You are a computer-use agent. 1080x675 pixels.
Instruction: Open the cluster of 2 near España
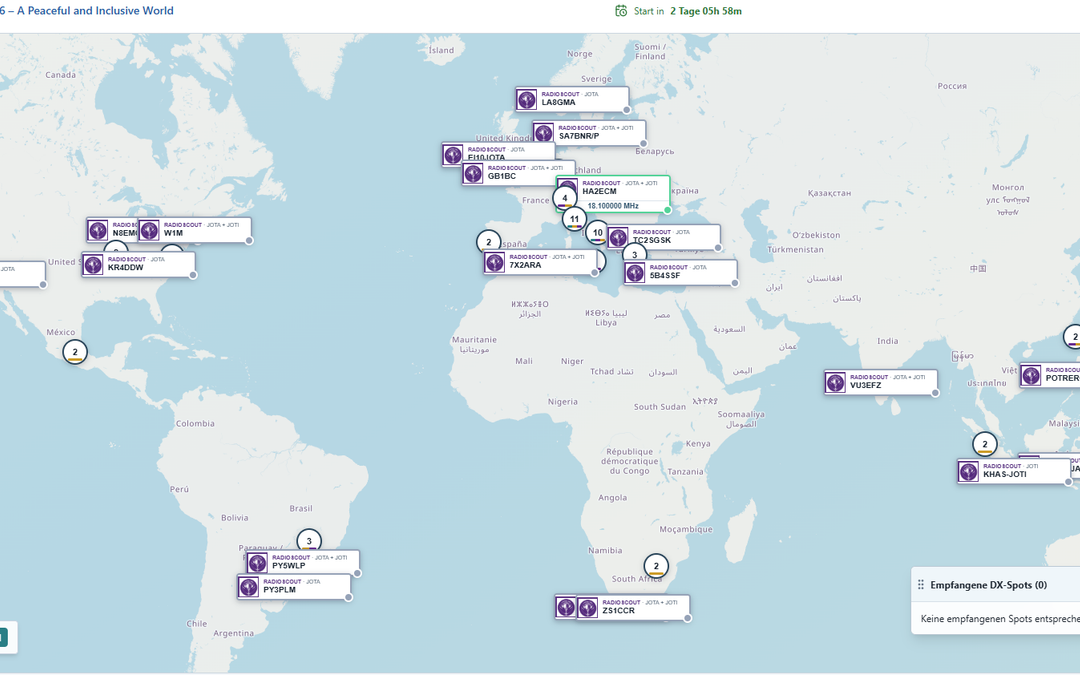(489, 242)
